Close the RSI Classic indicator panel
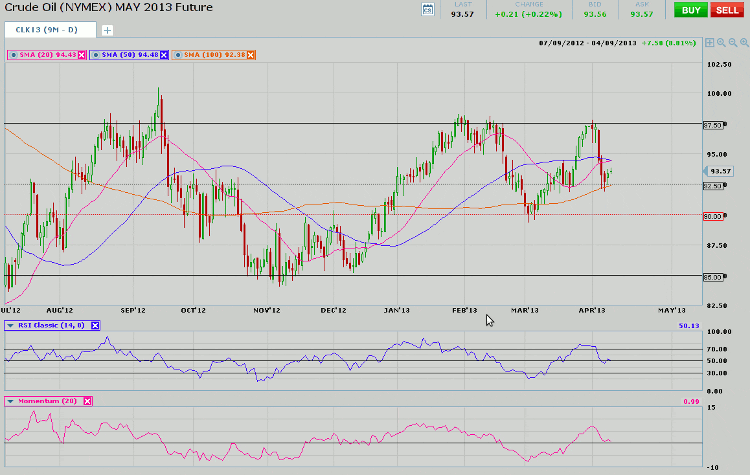Screen dimensions: 750x475 click(96, 325)
